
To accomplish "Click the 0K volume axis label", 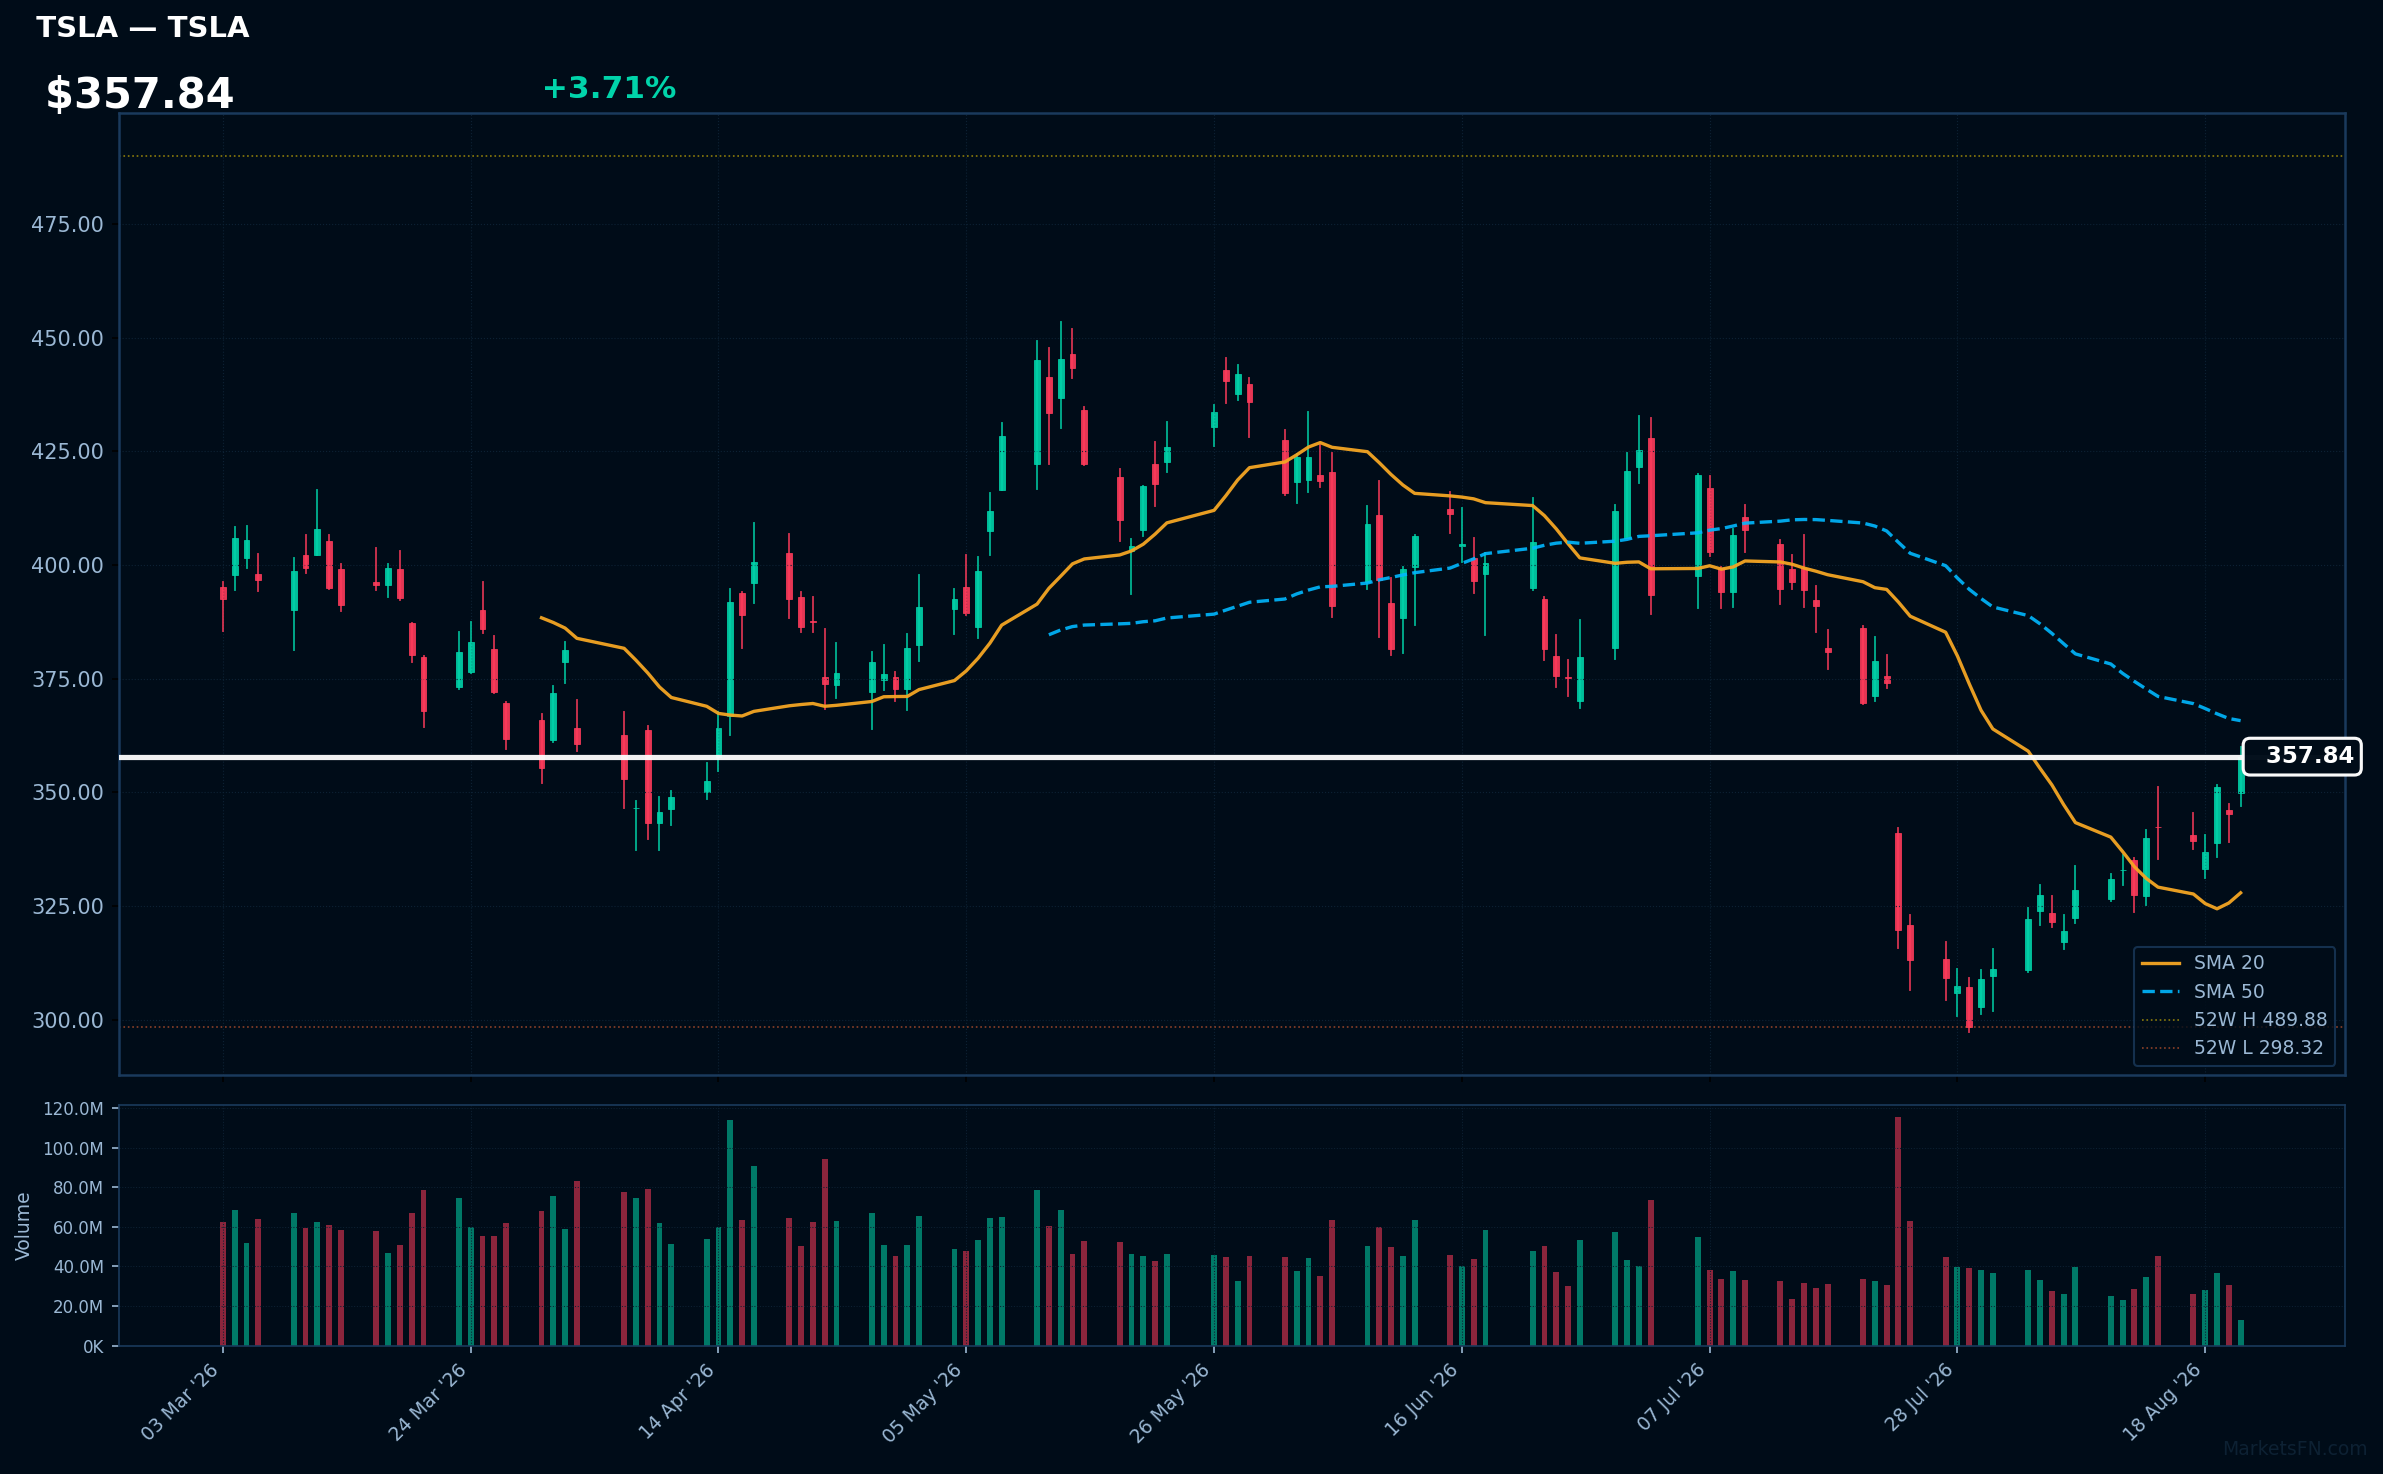I will 93,1347.
